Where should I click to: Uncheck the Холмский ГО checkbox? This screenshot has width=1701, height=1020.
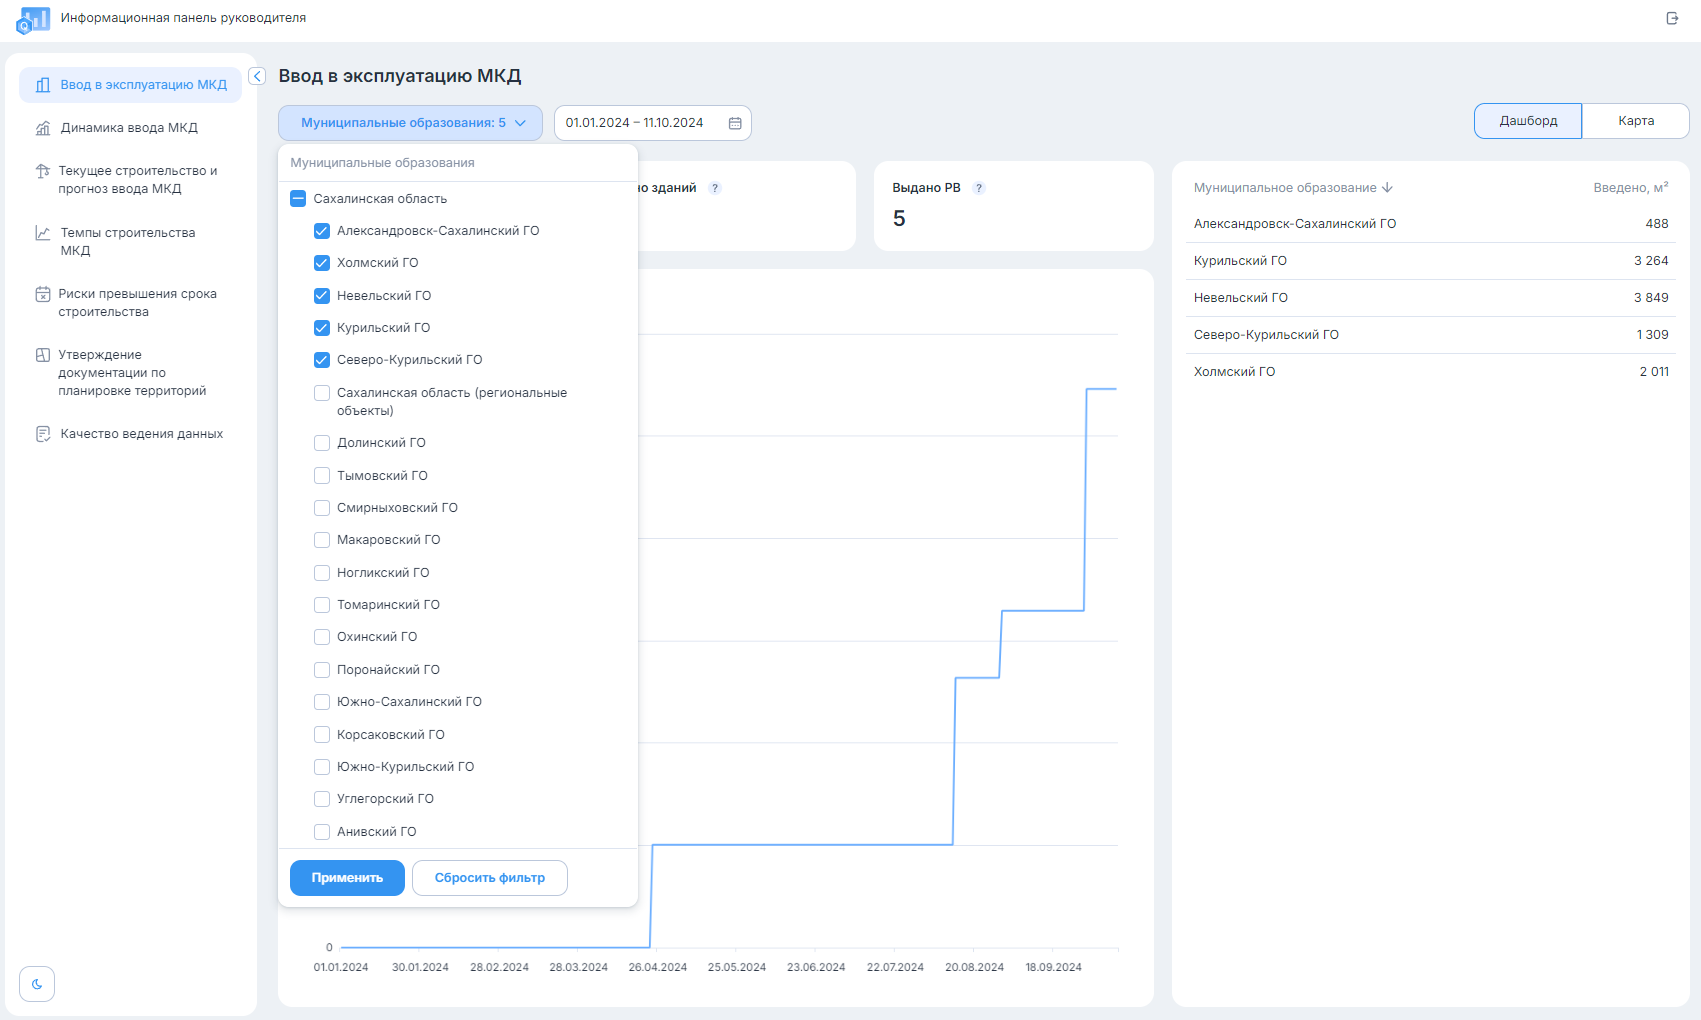[322, 263]
